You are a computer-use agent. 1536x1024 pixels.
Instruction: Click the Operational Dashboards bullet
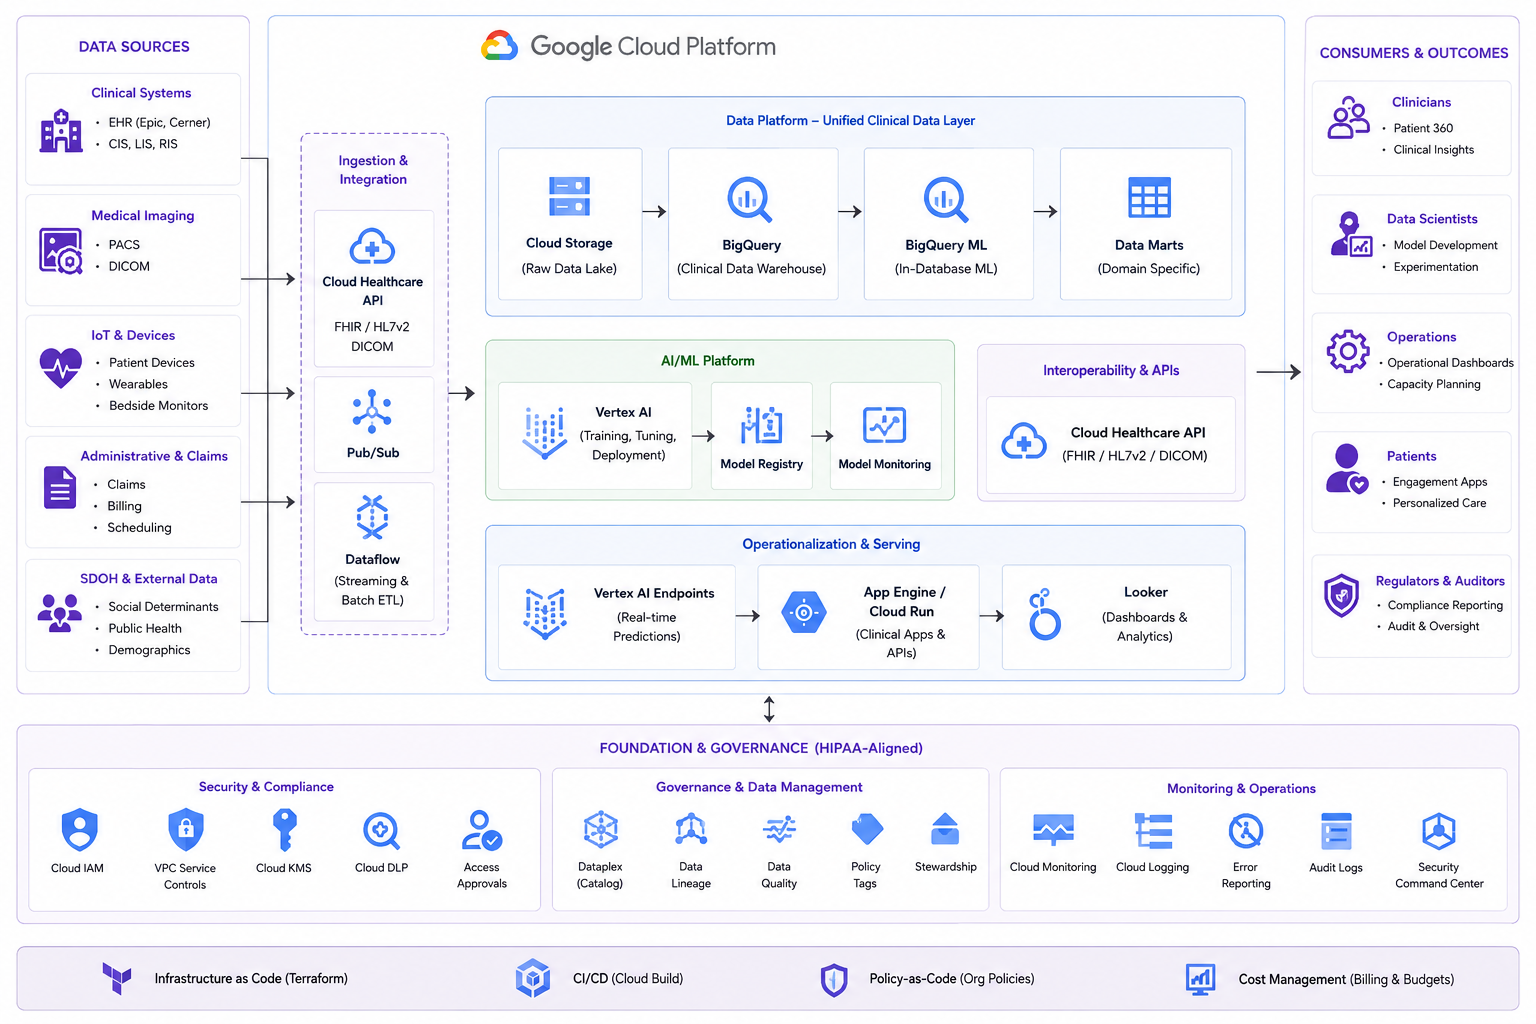pos(1446,363)
